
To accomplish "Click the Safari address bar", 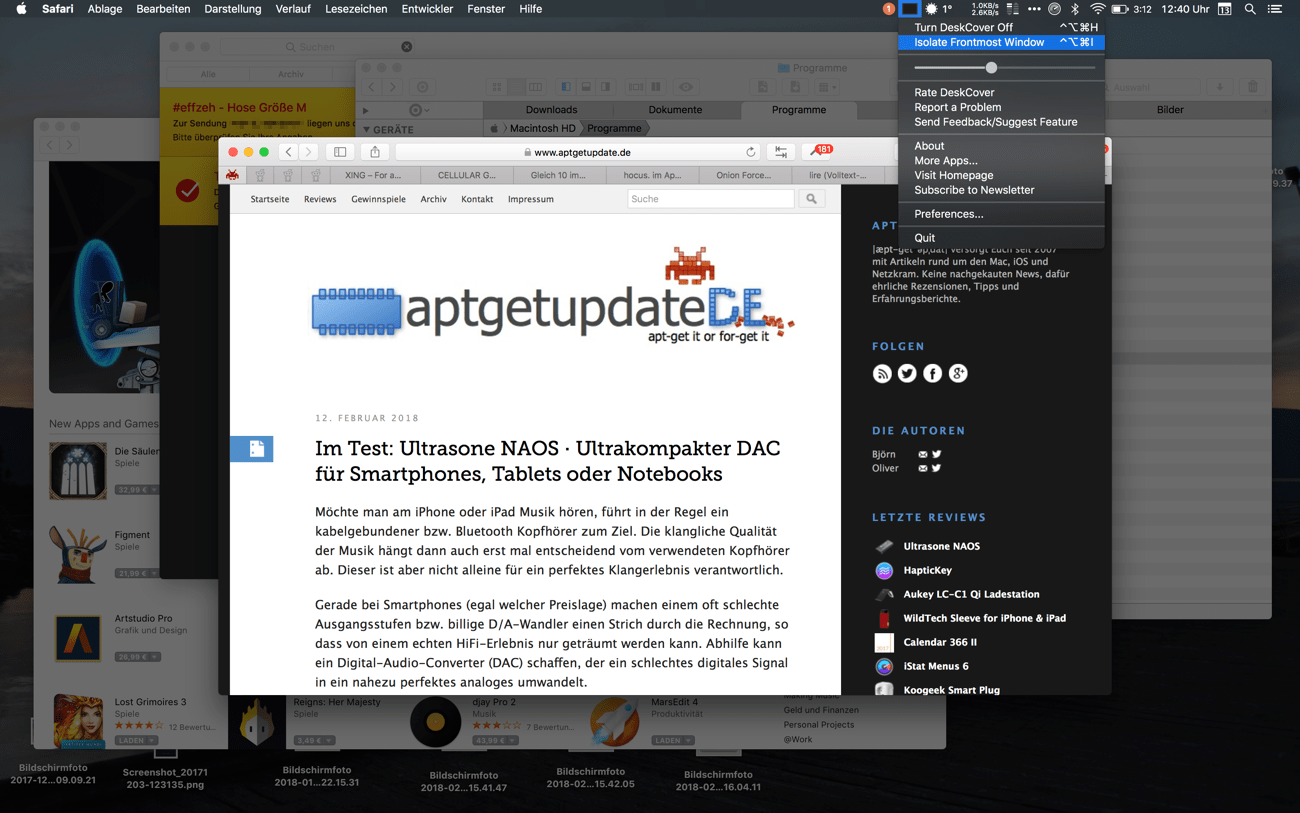I will 576,152.
